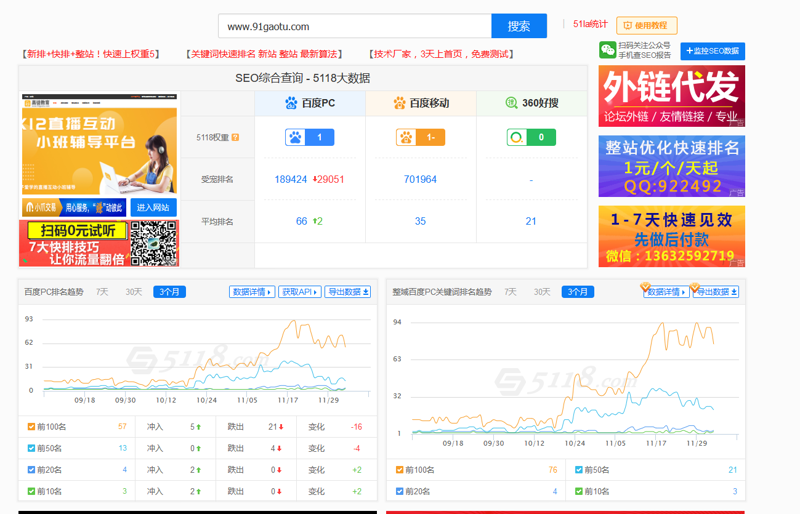Open the 外链代发 advertisement banner
Viewport: 800px width, 514px height.
[671, 96]
